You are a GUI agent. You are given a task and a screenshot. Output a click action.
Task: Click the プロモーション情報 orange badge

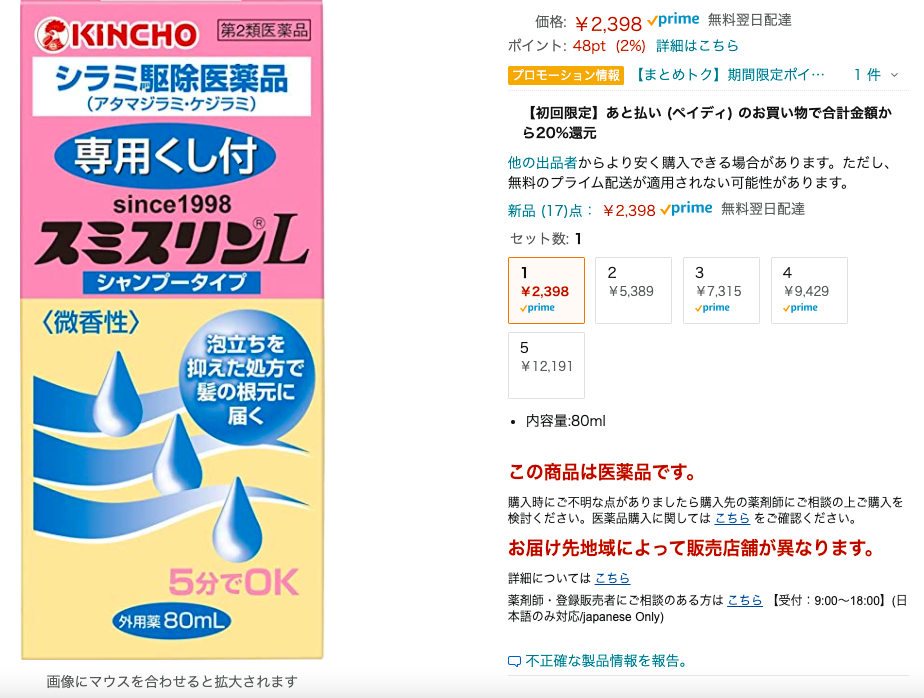(x=566, y=75)
